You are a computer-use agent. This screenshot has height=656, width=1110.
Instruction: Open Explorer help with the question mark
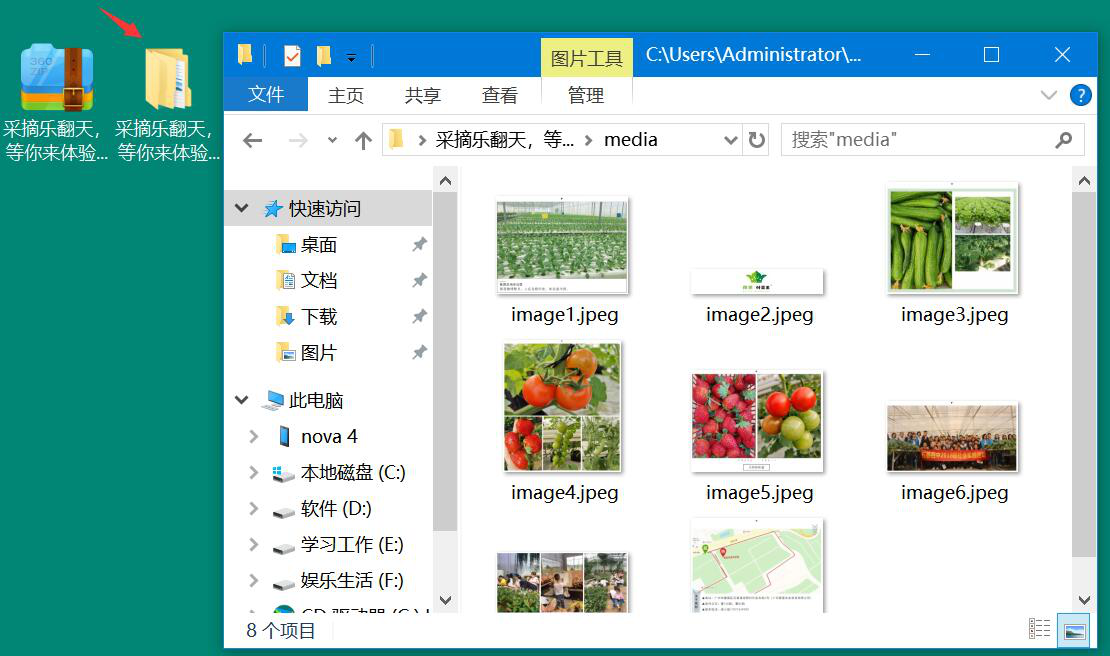(x=1080, y=95)
